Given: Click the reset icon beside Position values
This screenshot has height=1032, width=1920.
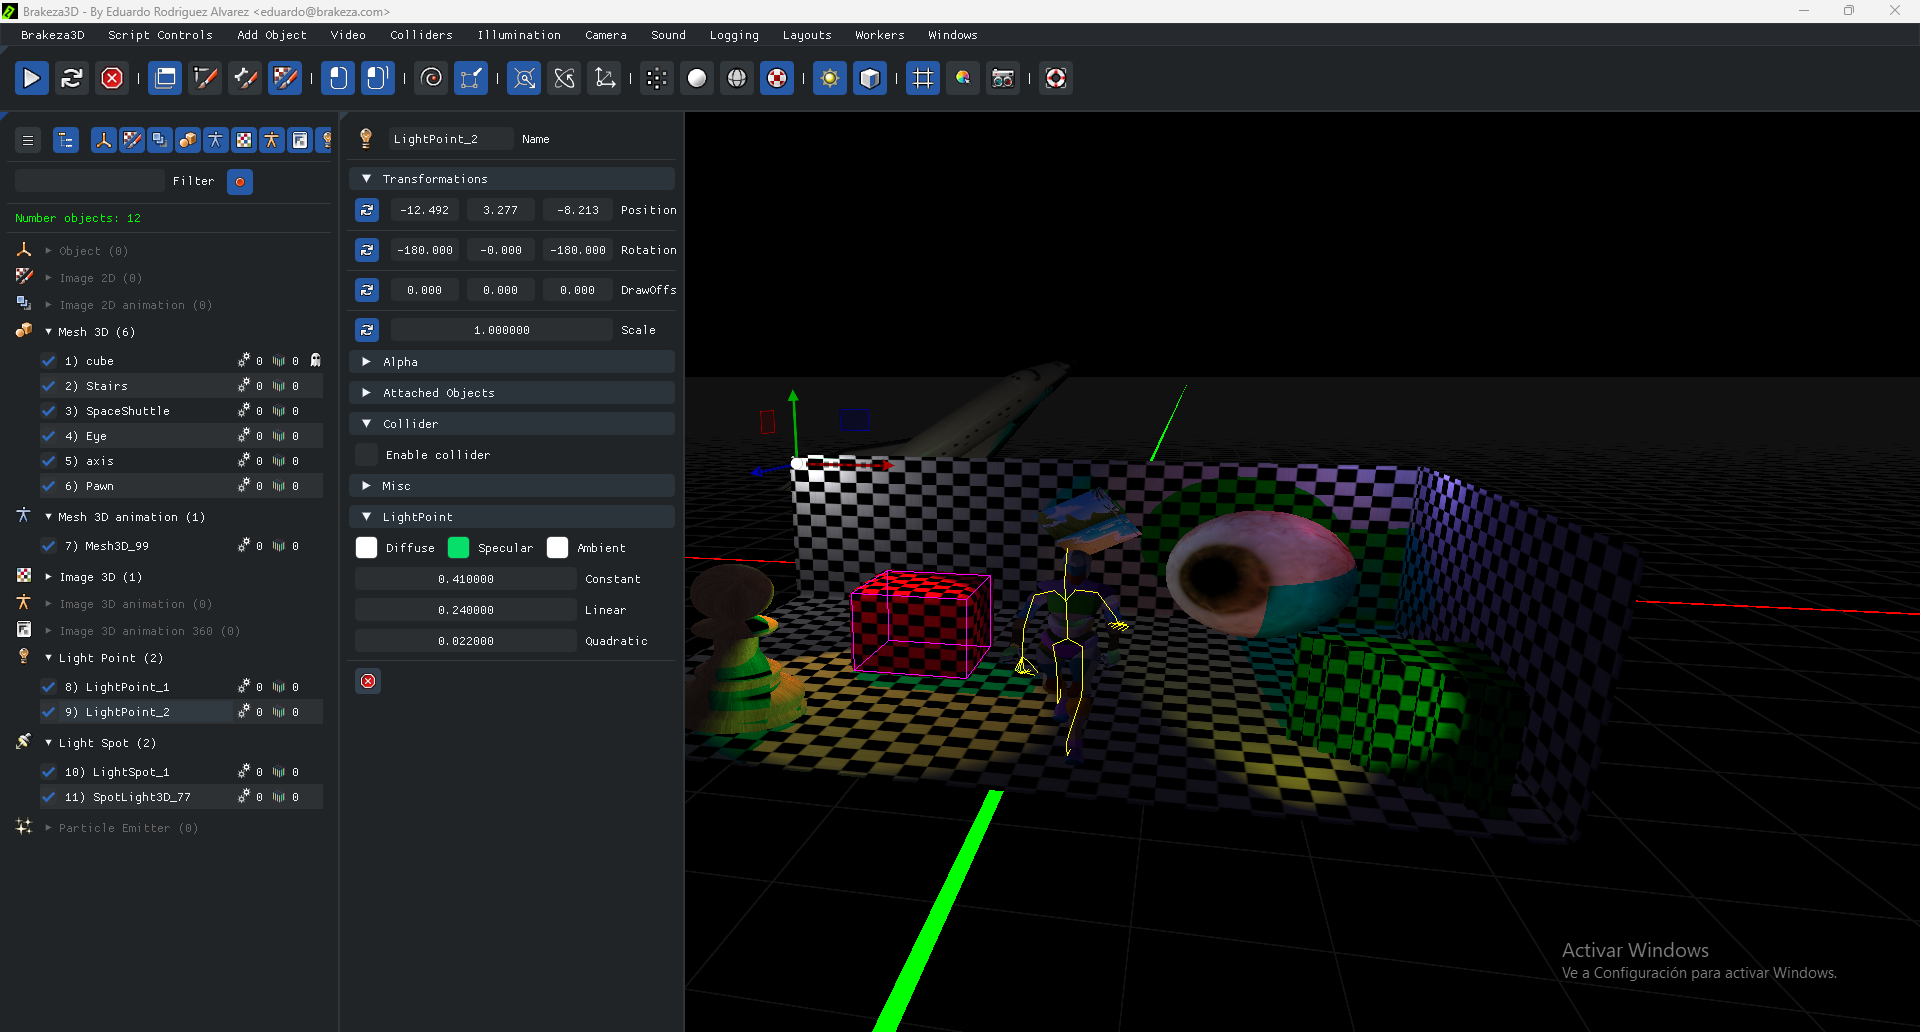Looking at the screenshot, I should [x=367, y=210].
